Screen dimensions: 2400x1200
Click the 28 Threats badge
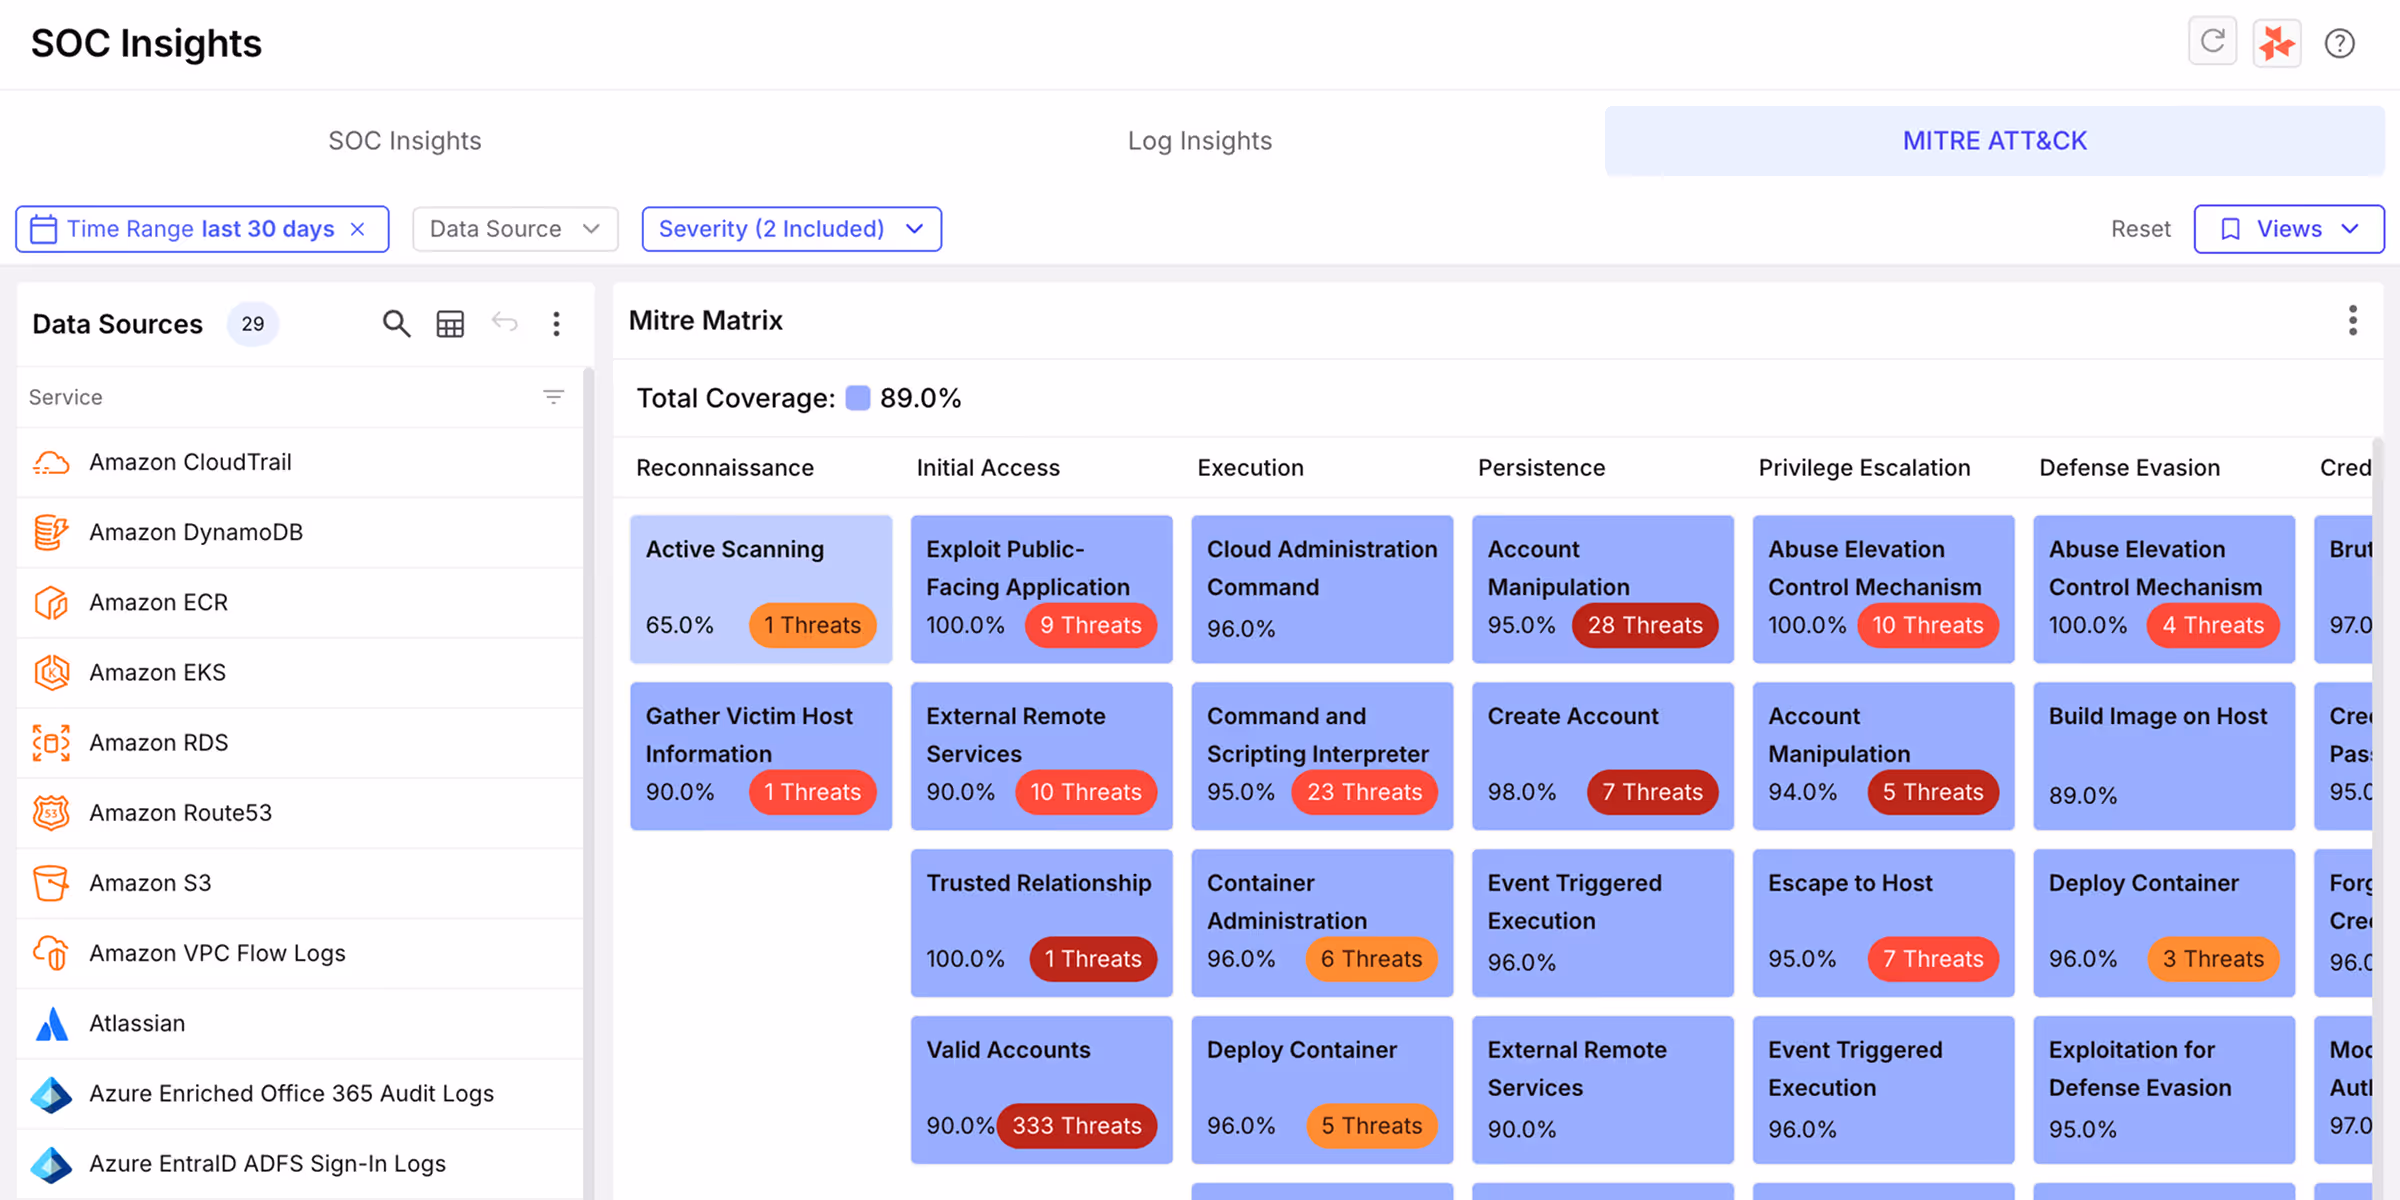(1645, 625)
